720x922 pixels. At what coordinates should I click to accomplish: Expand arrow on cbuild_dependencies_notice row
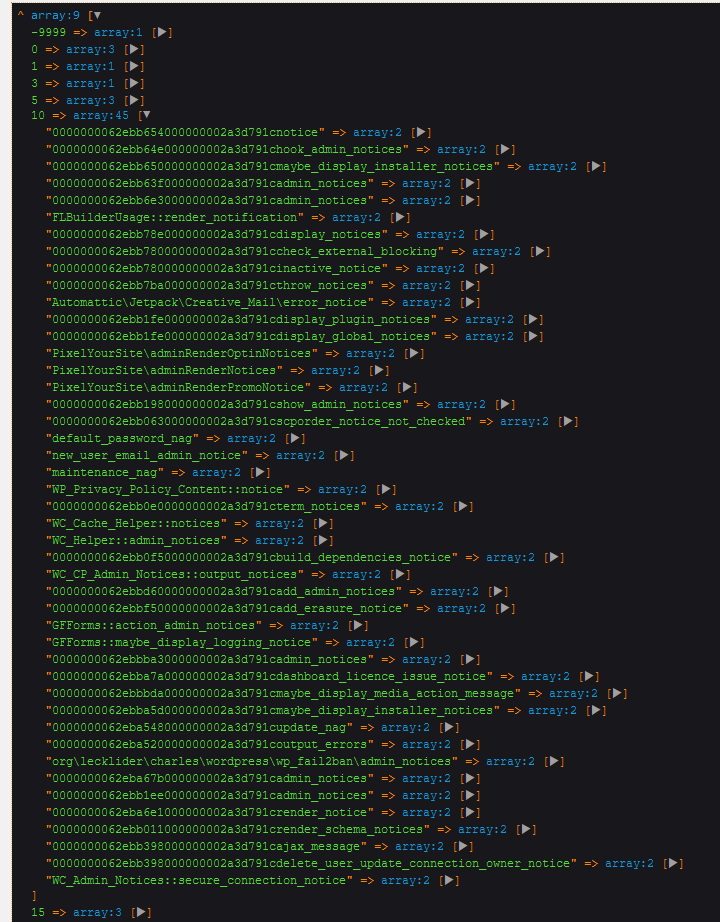[x=554, y=558]
